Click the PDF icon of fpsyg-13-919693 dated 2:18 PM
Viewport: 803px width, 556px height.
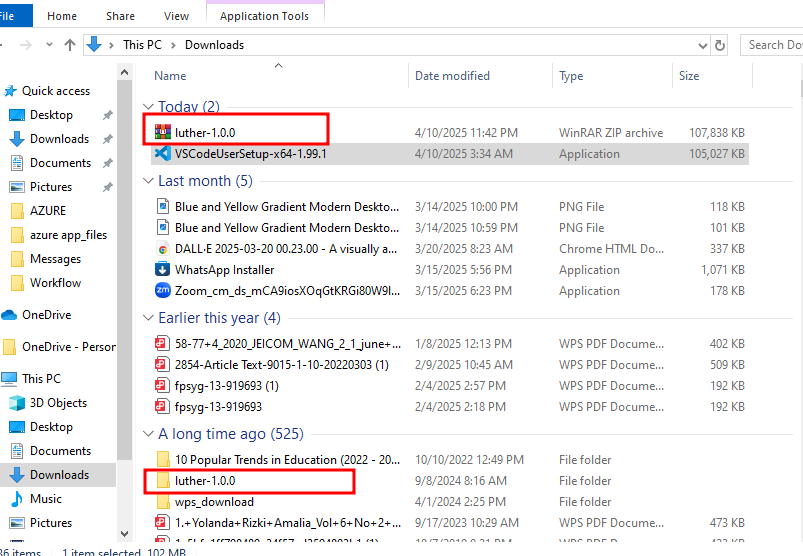pos(163,406)
